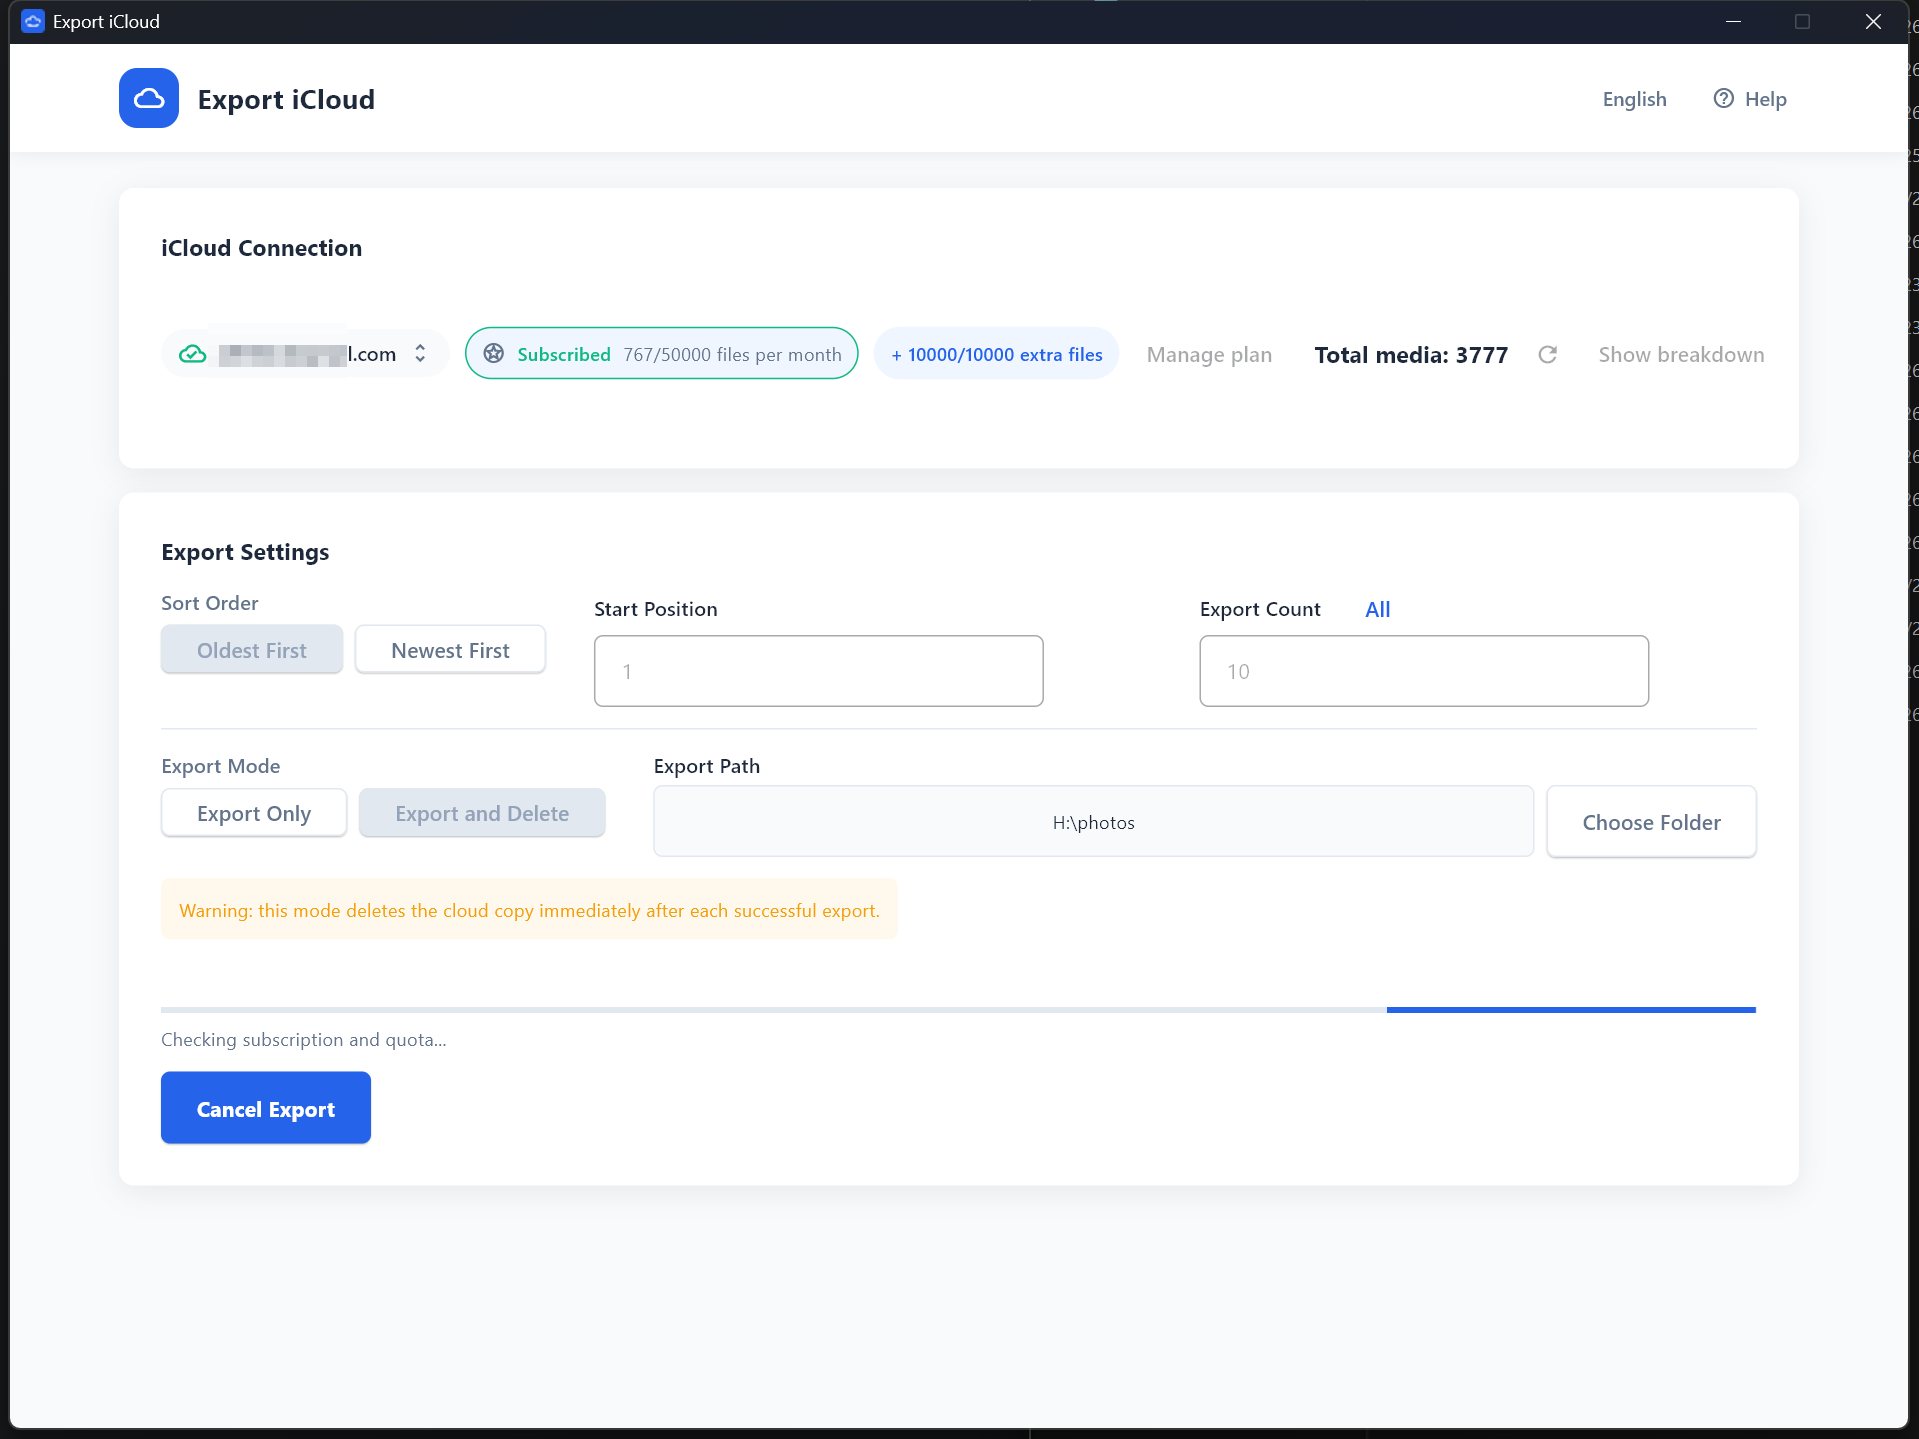1919x1439 pixels.
Task: Click the Start Position input field
Action: [x=817, y=670]
